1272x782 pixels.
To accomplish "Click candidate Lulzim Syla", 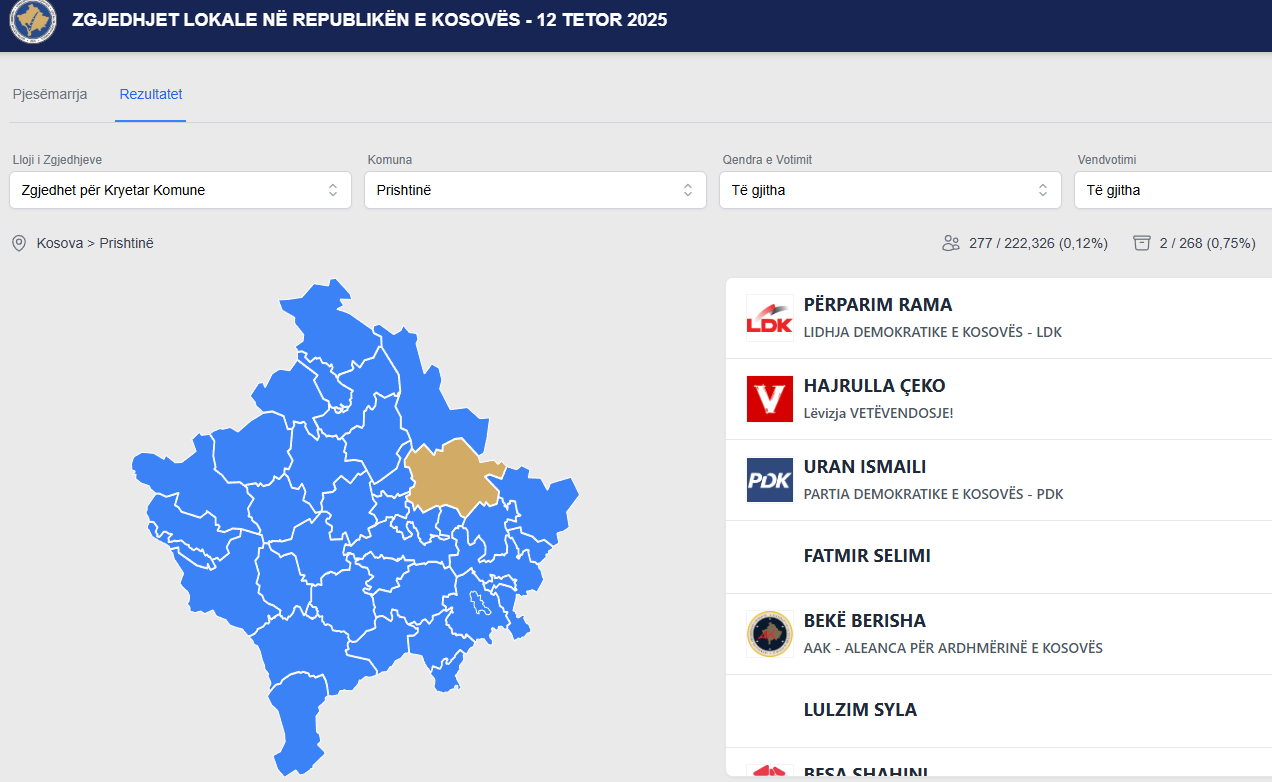I will [x=860, y=710].
